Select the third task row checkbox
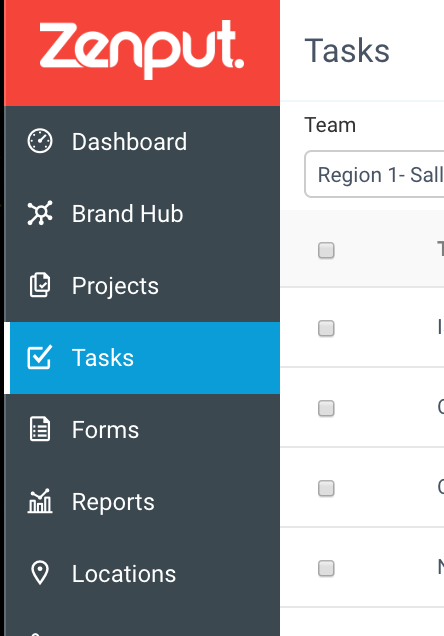The image size is (444, 636). pyautogui.click(x=326, y=488)
